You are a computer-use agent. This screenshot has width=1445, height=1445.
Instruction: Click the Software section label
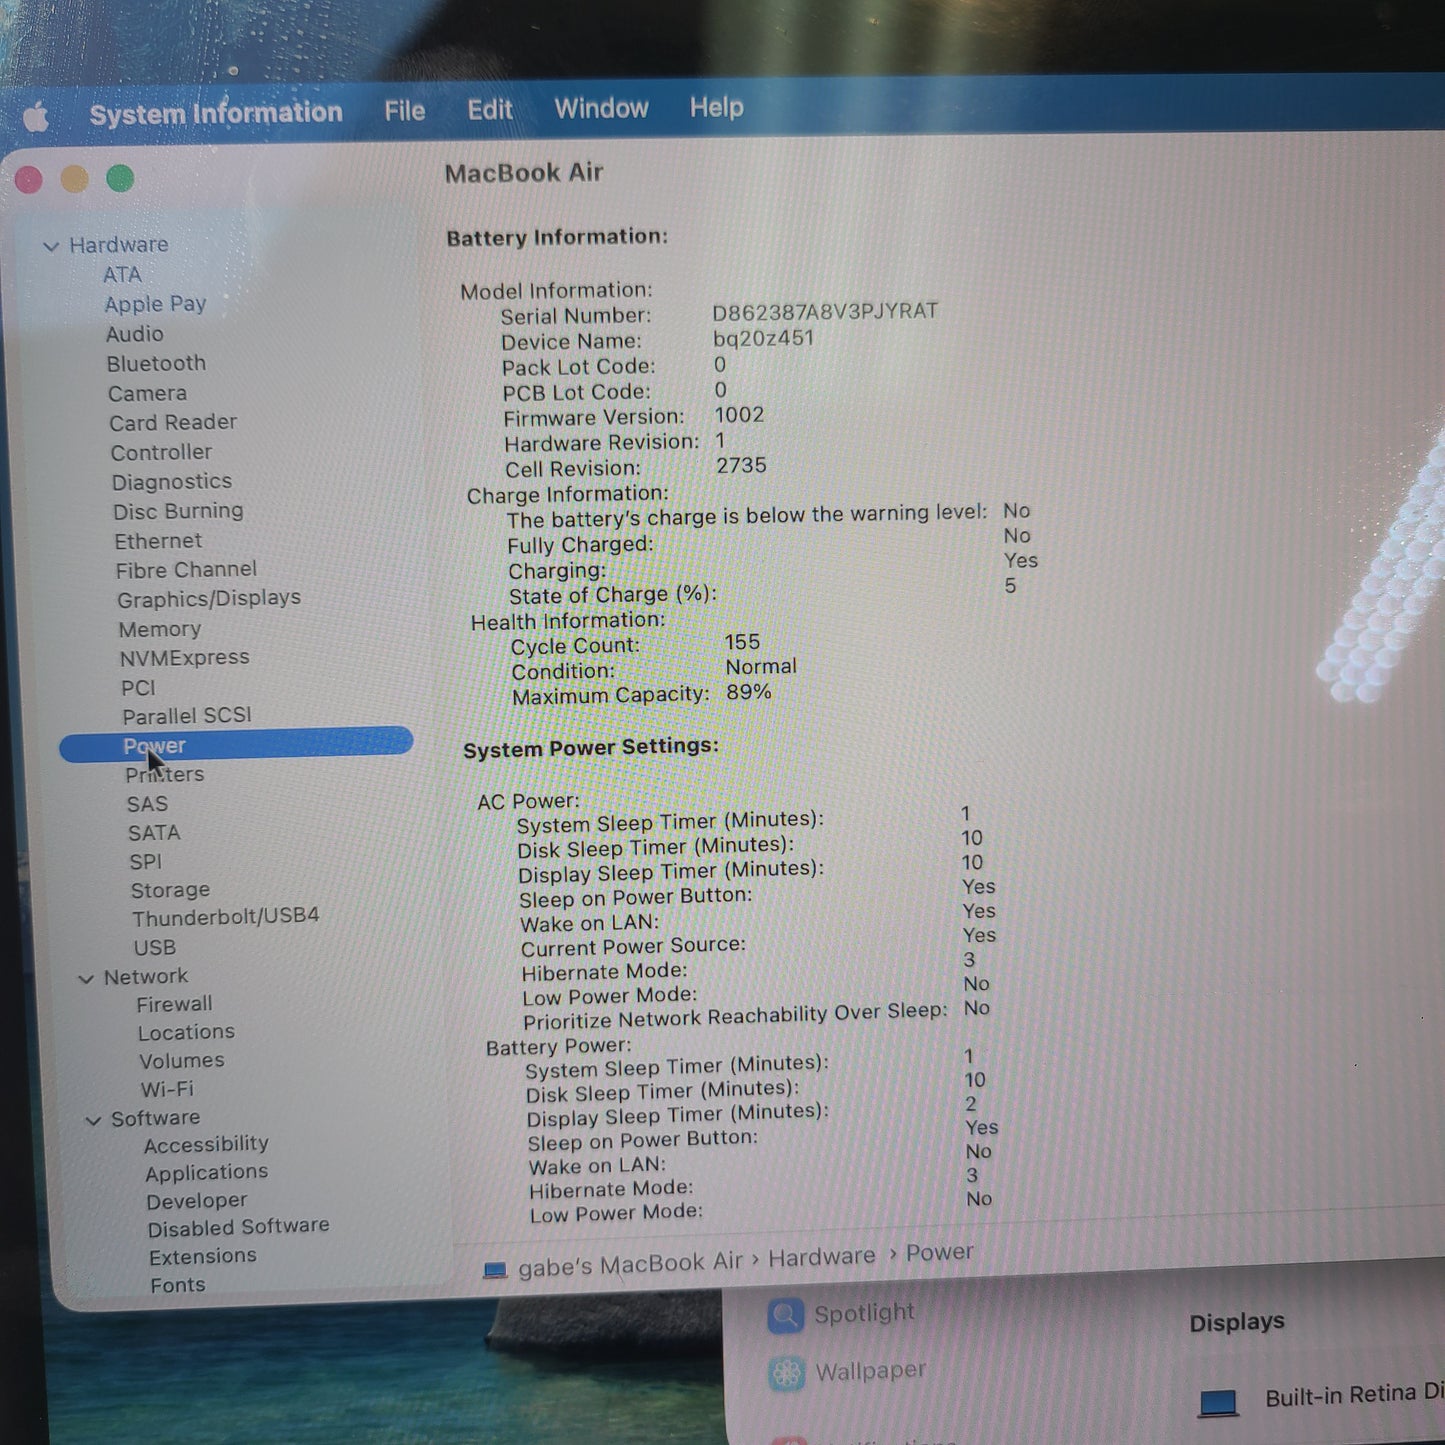155,1119
